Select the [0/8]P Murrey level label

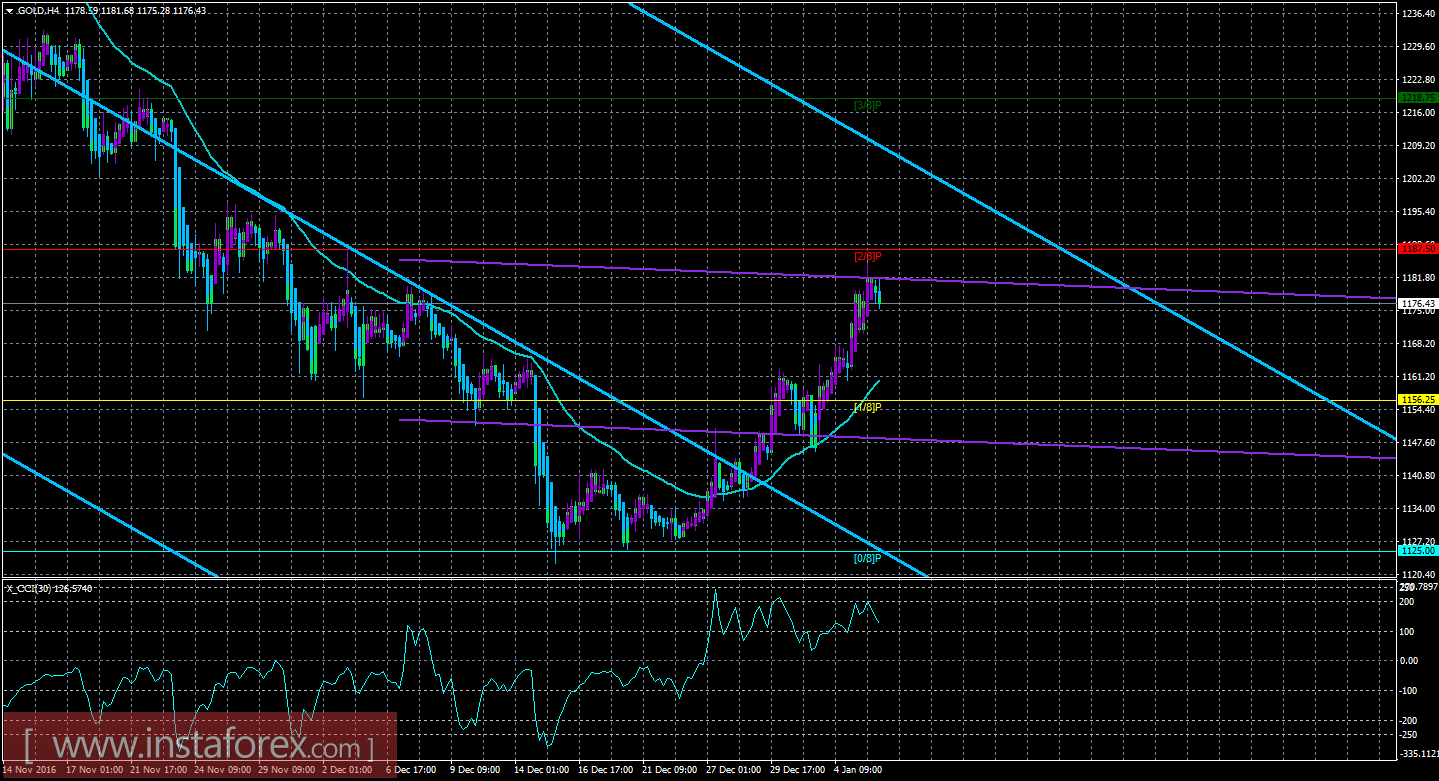[867, 557]
